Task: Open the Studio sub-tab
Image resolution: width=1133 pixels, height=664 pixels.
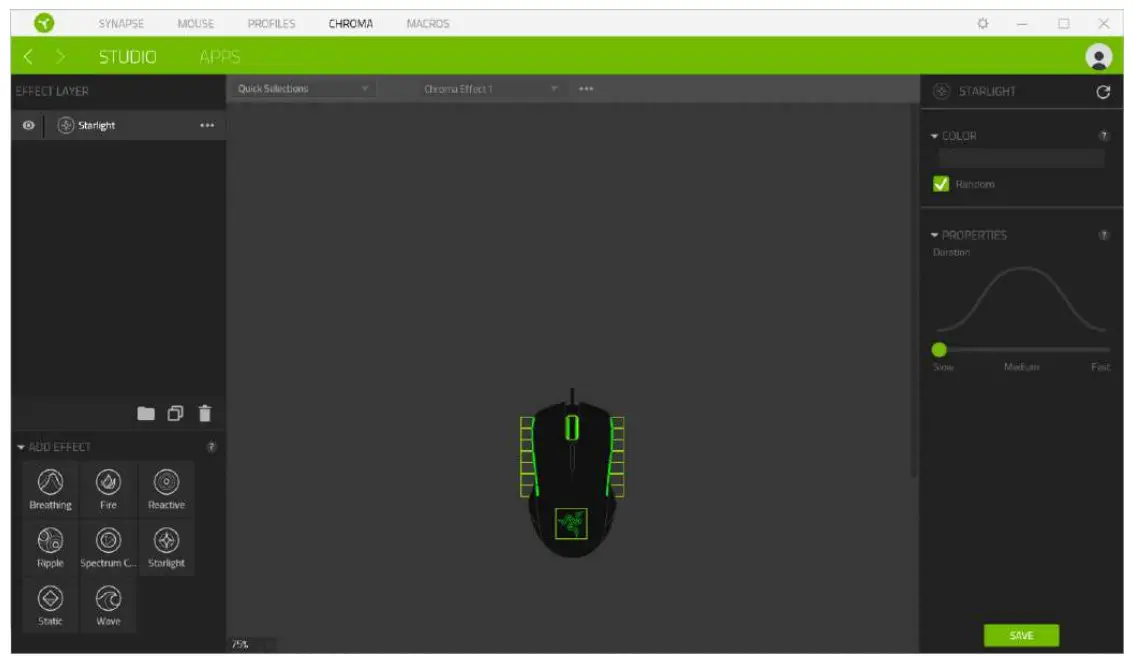Action: [x=127, y=57]
